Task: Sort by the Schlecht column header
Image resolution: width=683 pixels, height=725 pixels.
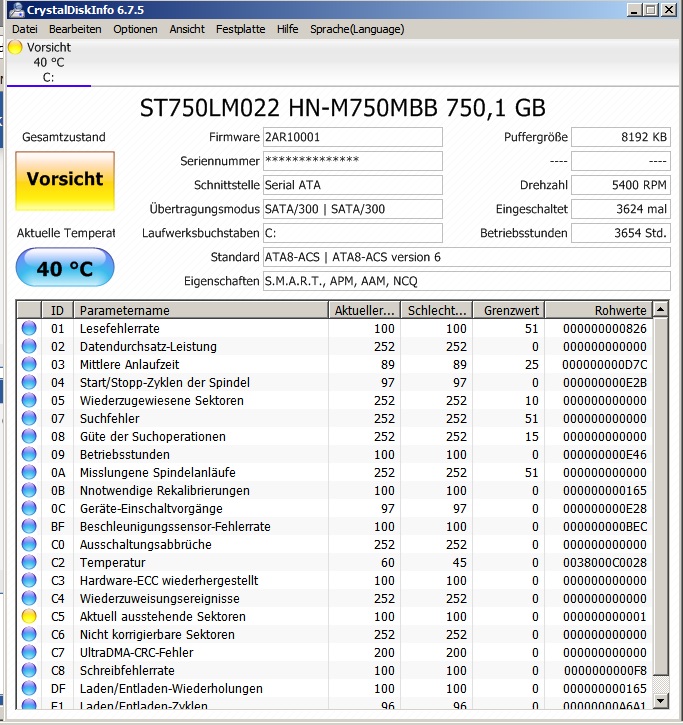Action: click(437, 310)
